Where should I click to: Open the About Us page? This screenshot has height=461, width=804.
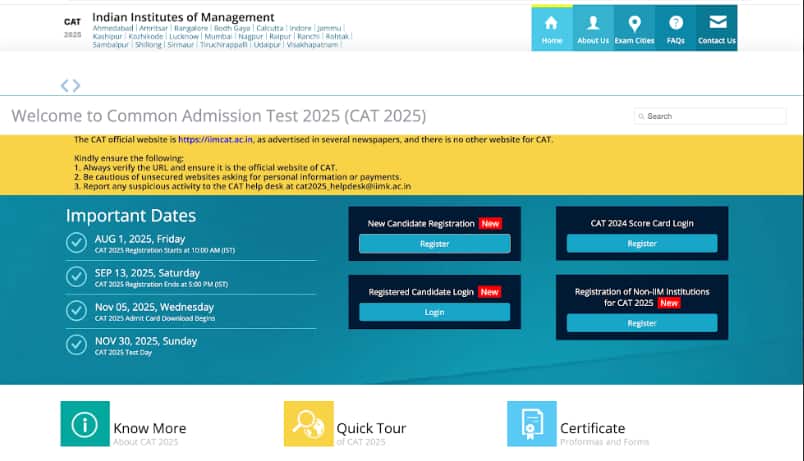click(x=593, y=28)
